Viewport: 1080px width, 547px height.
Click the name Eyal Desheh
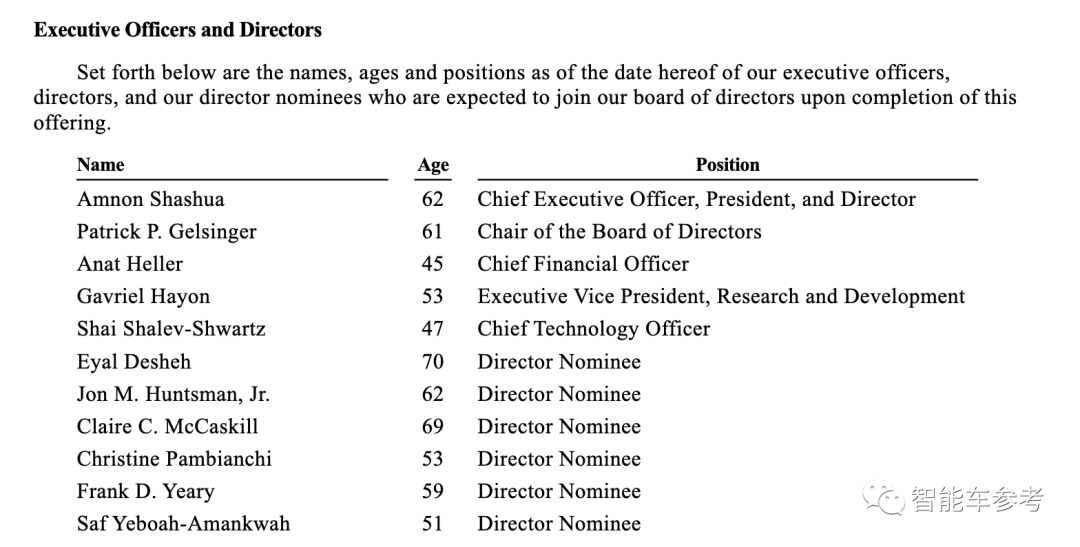pyautogui.click(x=134, y=362)
